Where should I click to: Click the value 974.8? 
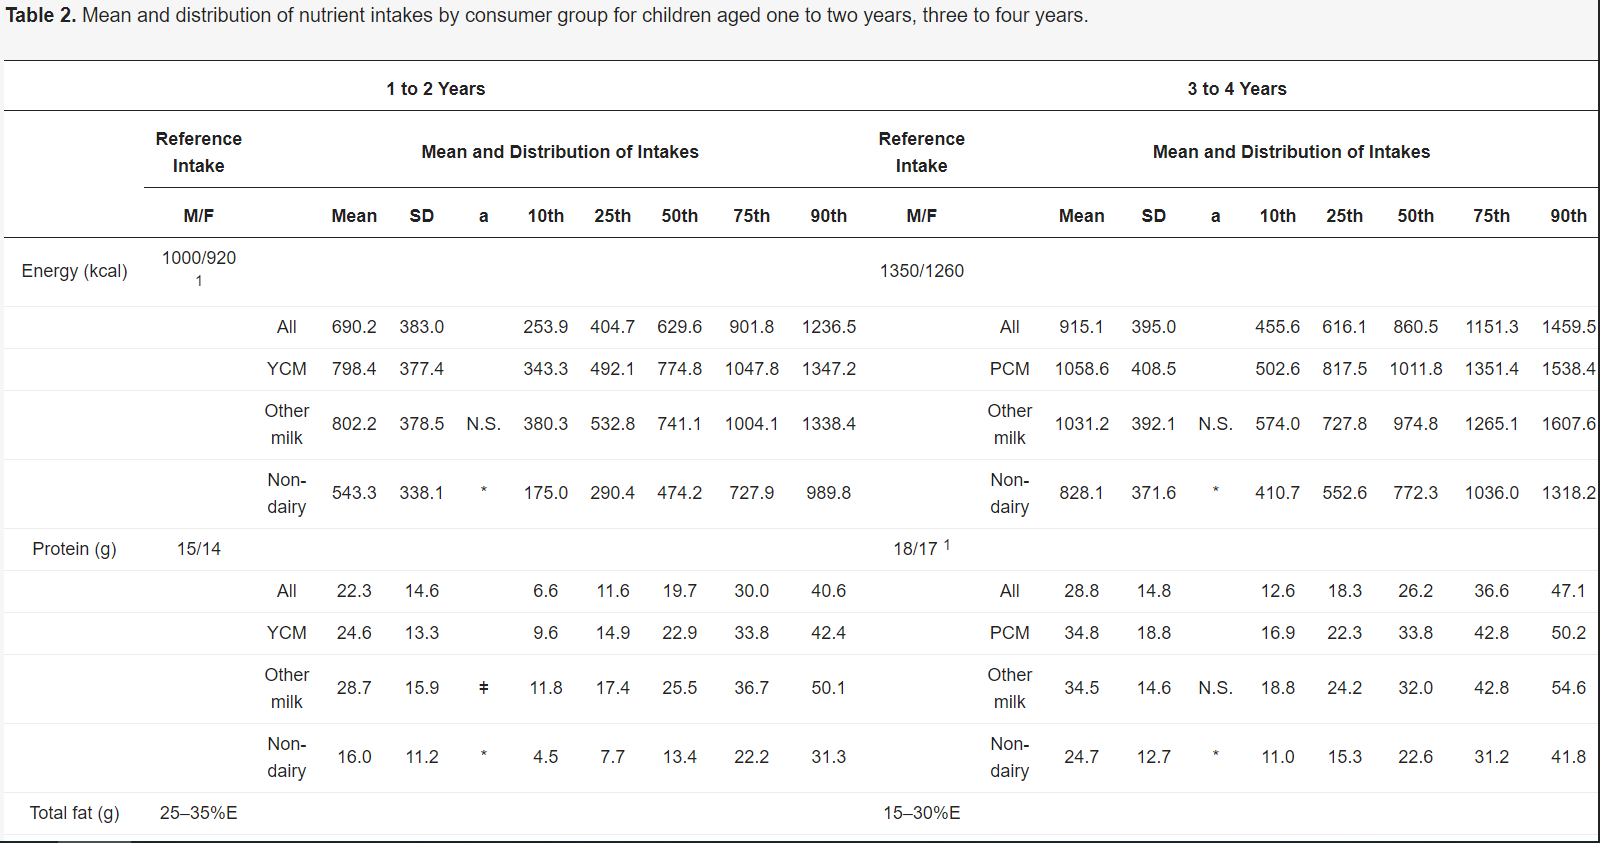pos(1416,424)
